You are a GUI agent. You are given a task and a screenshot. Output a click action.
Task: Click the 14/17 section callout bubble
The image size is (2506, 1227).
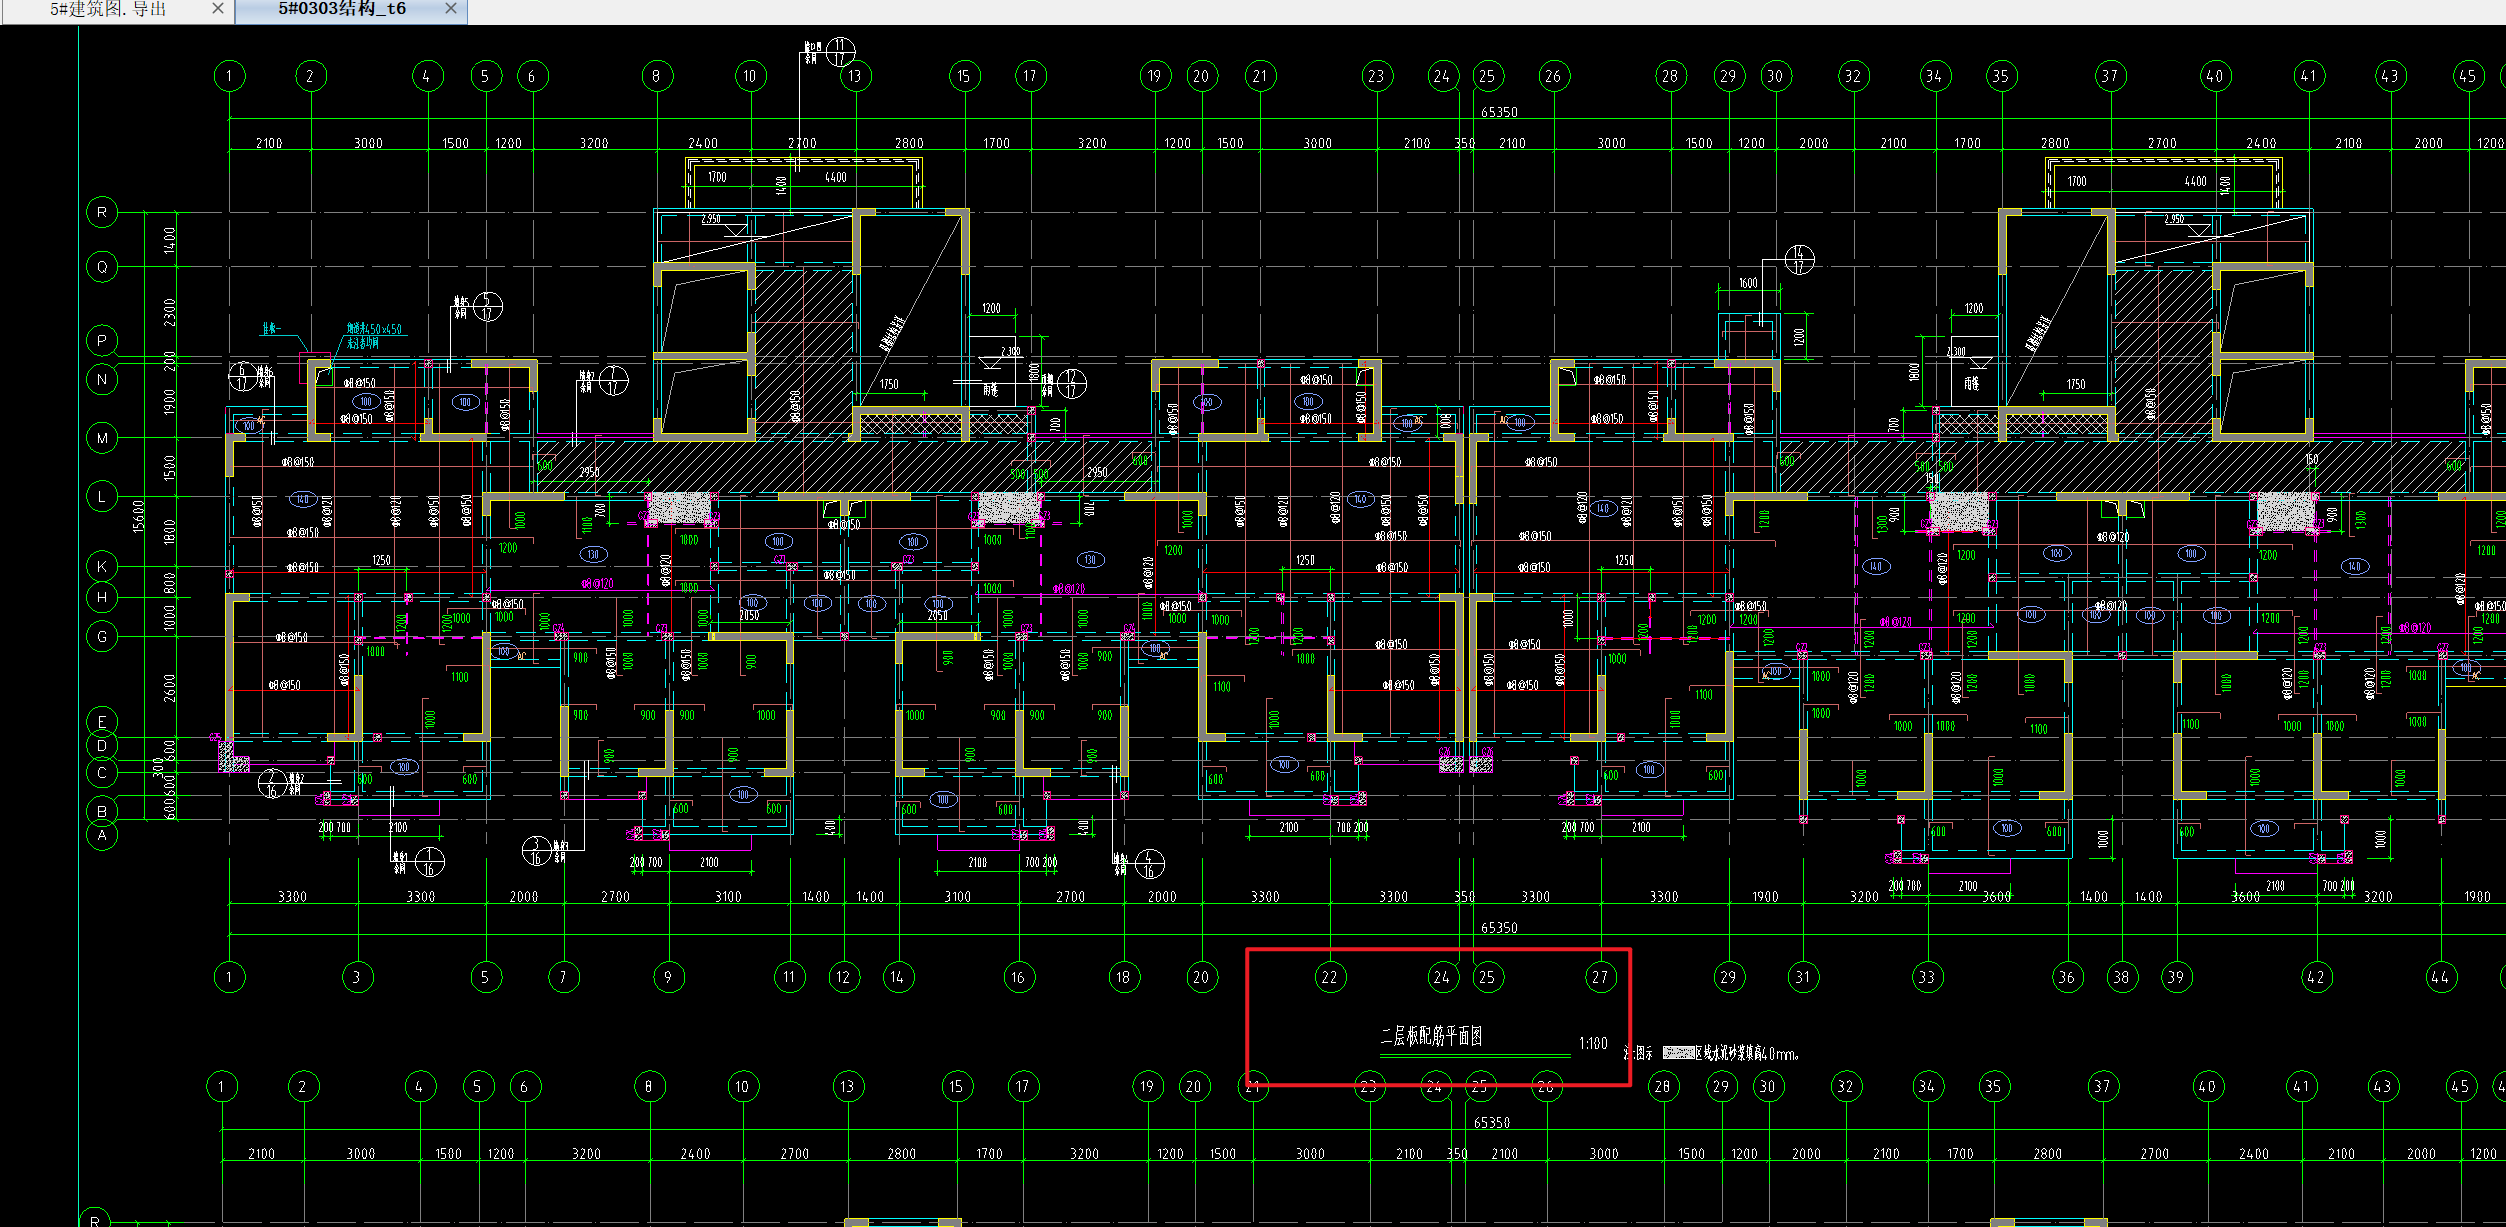1799,260
